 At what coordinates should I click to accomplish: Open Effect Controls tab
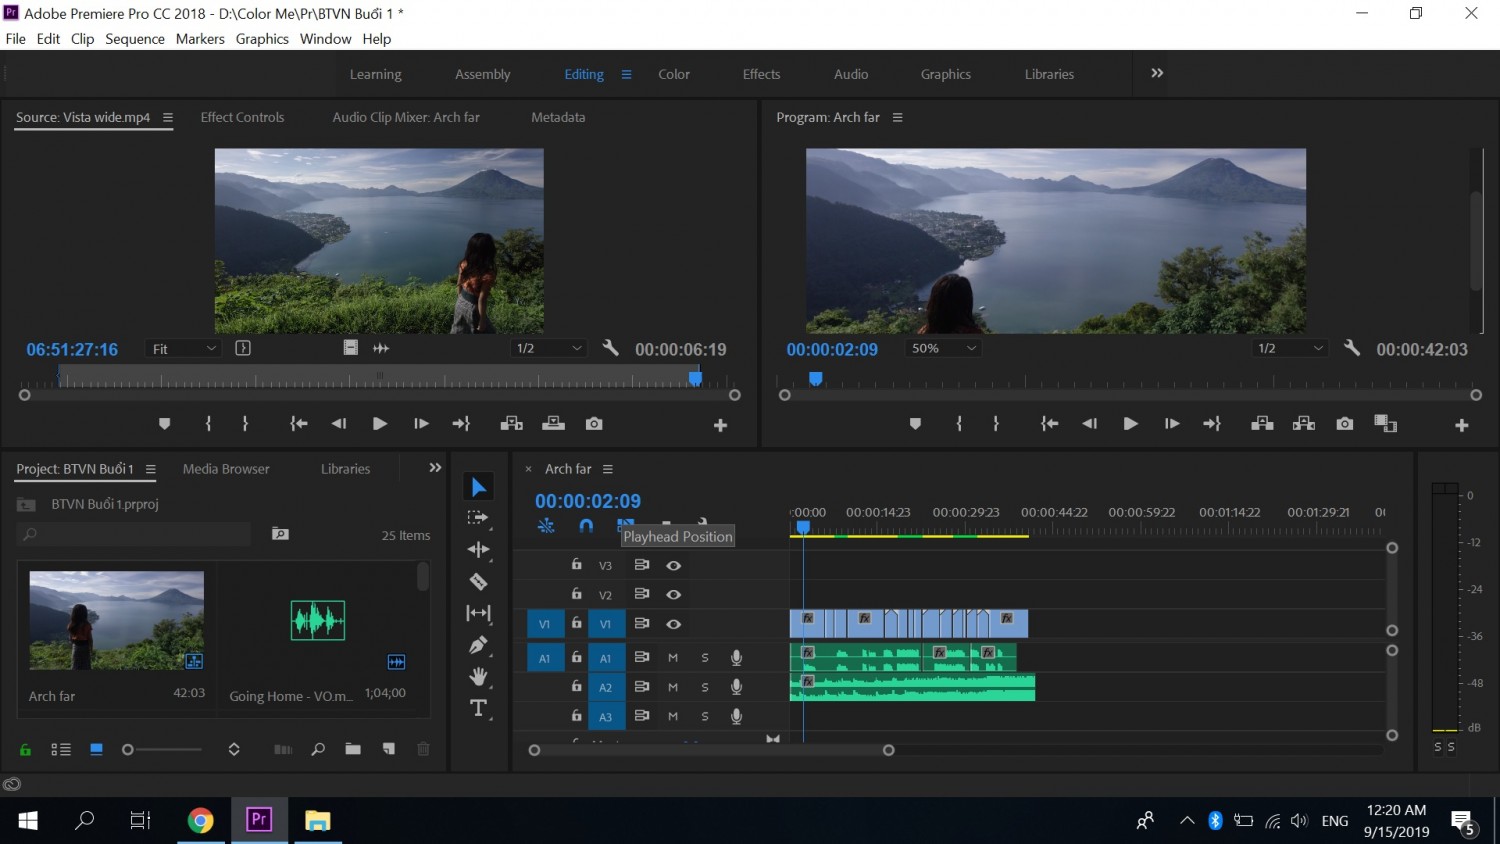(242, 117)
